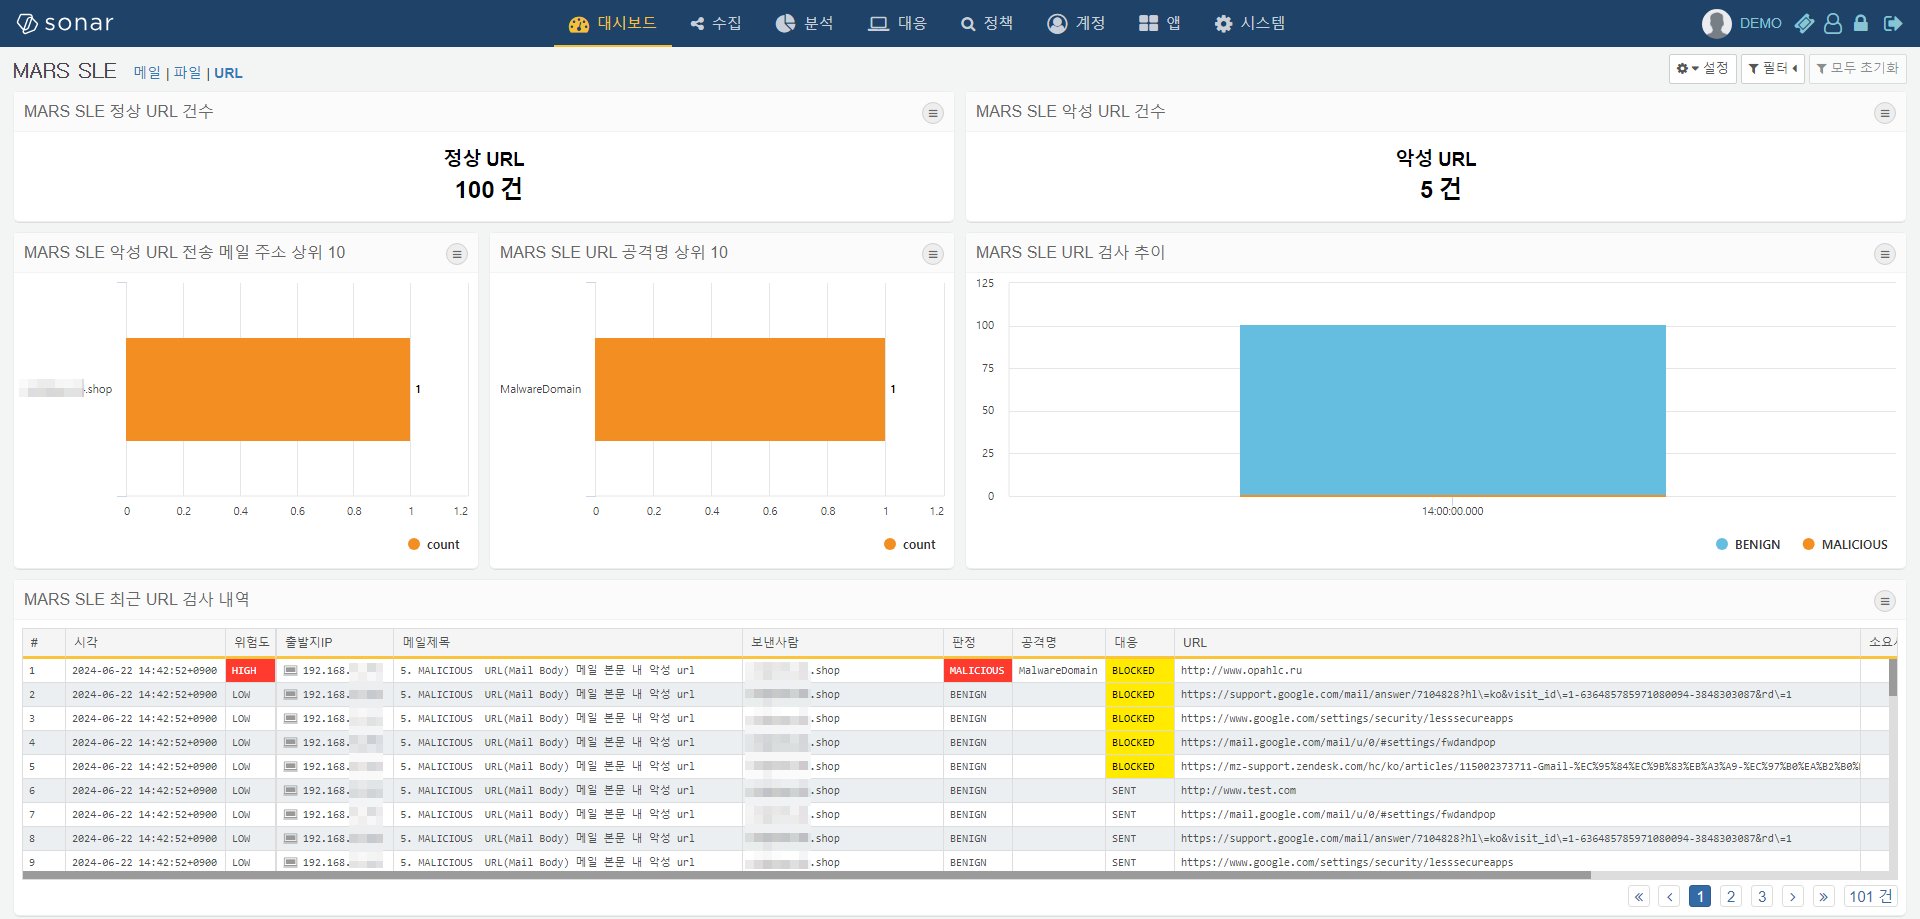
Task: Open the 계정 account menu
Action: [x=1076, y=23]
